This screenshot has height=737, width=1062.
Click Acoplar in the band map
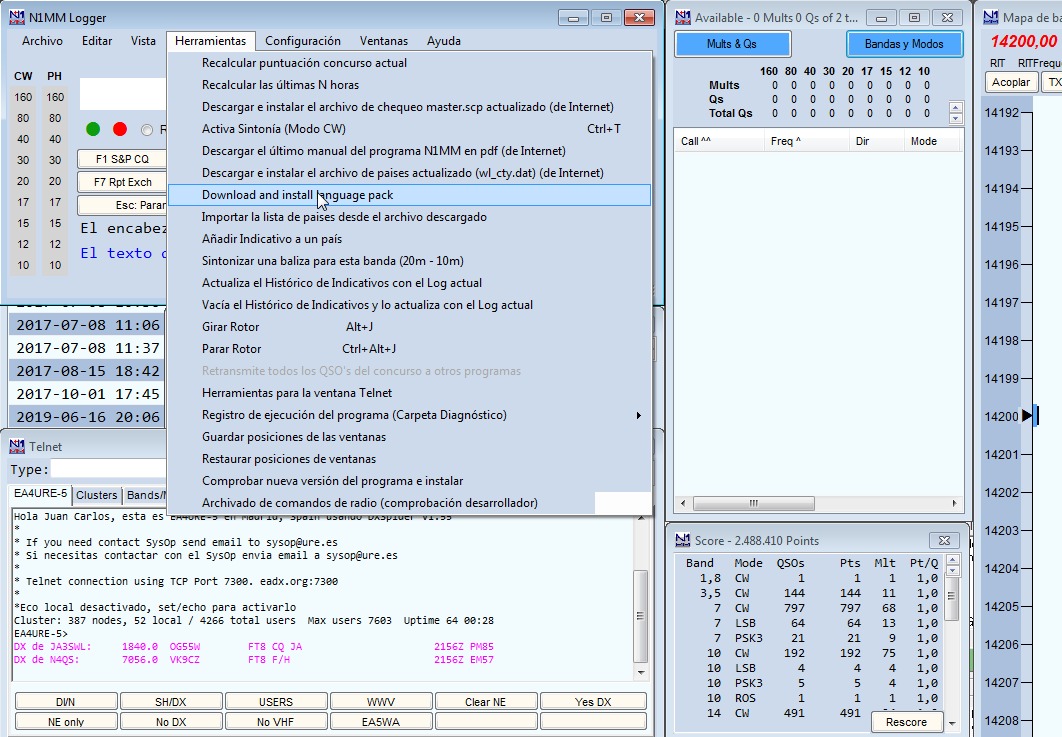pyautogui.click(x=1011, y=82)
